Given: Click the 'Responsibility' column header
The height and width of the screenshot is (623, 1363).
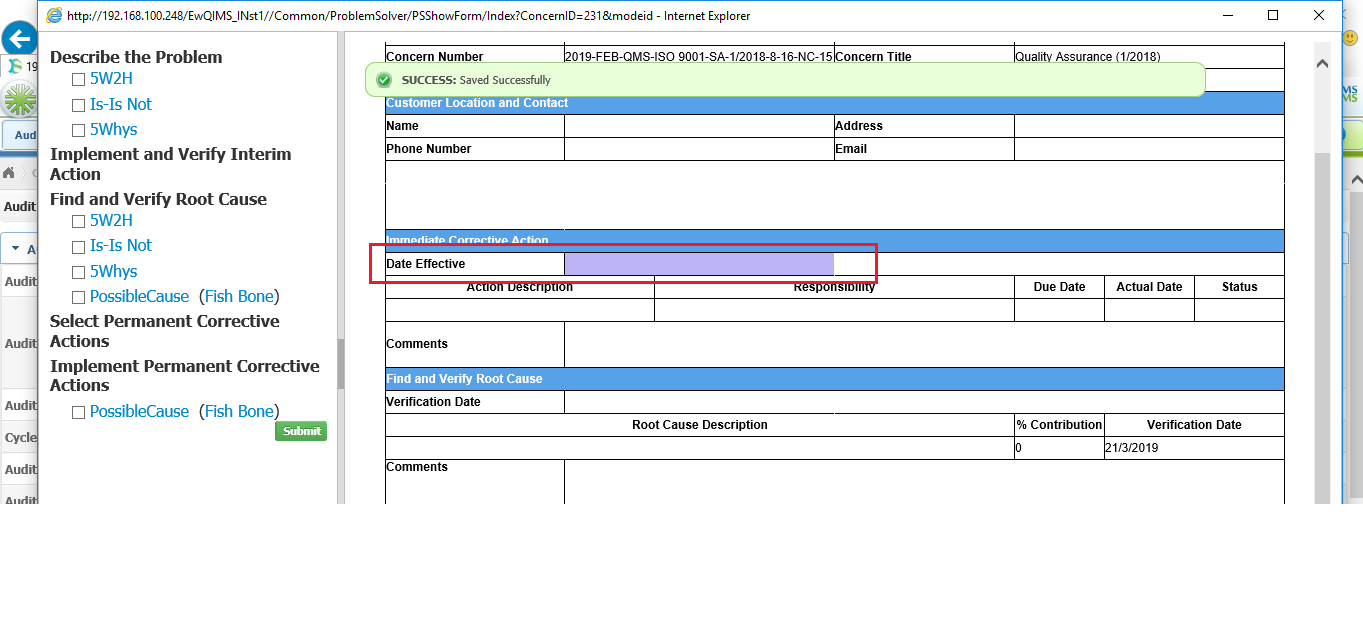Looking at the screenshot, I should point(834,287).
